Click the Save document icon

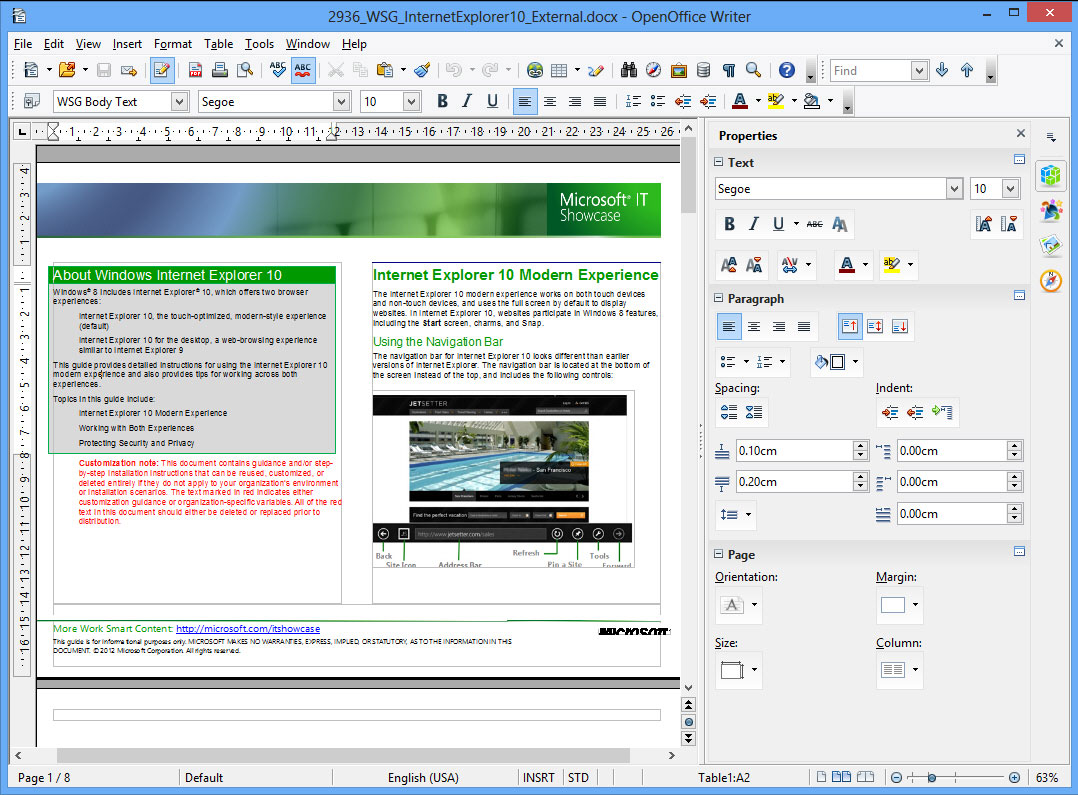coord(104,70)
